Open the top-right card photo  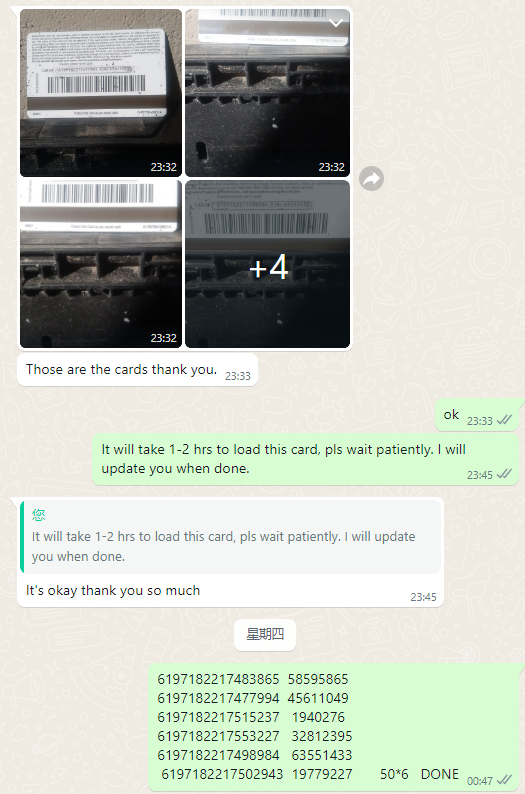pyautogui.click(x=267, y=93)
